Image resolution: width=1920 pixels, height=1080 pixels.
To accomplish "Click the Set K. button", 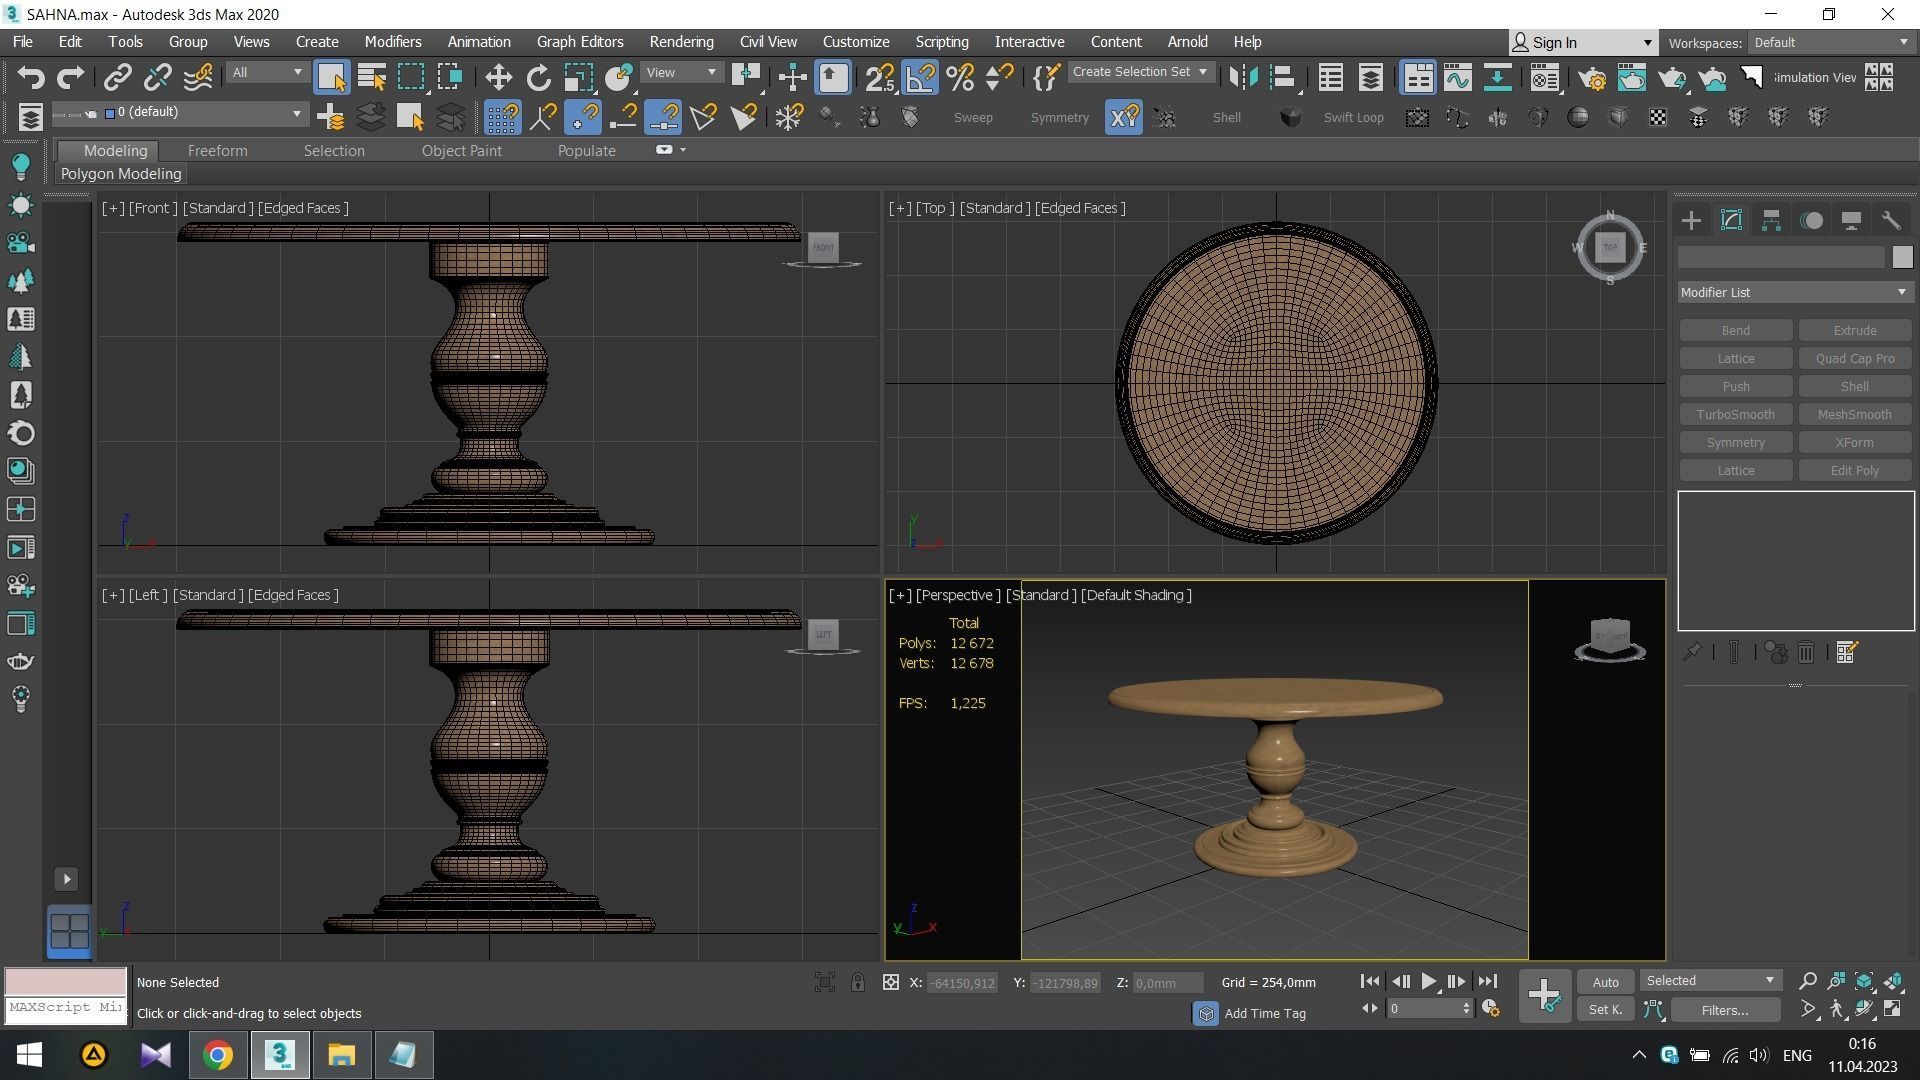I will coord(1605,1010).
